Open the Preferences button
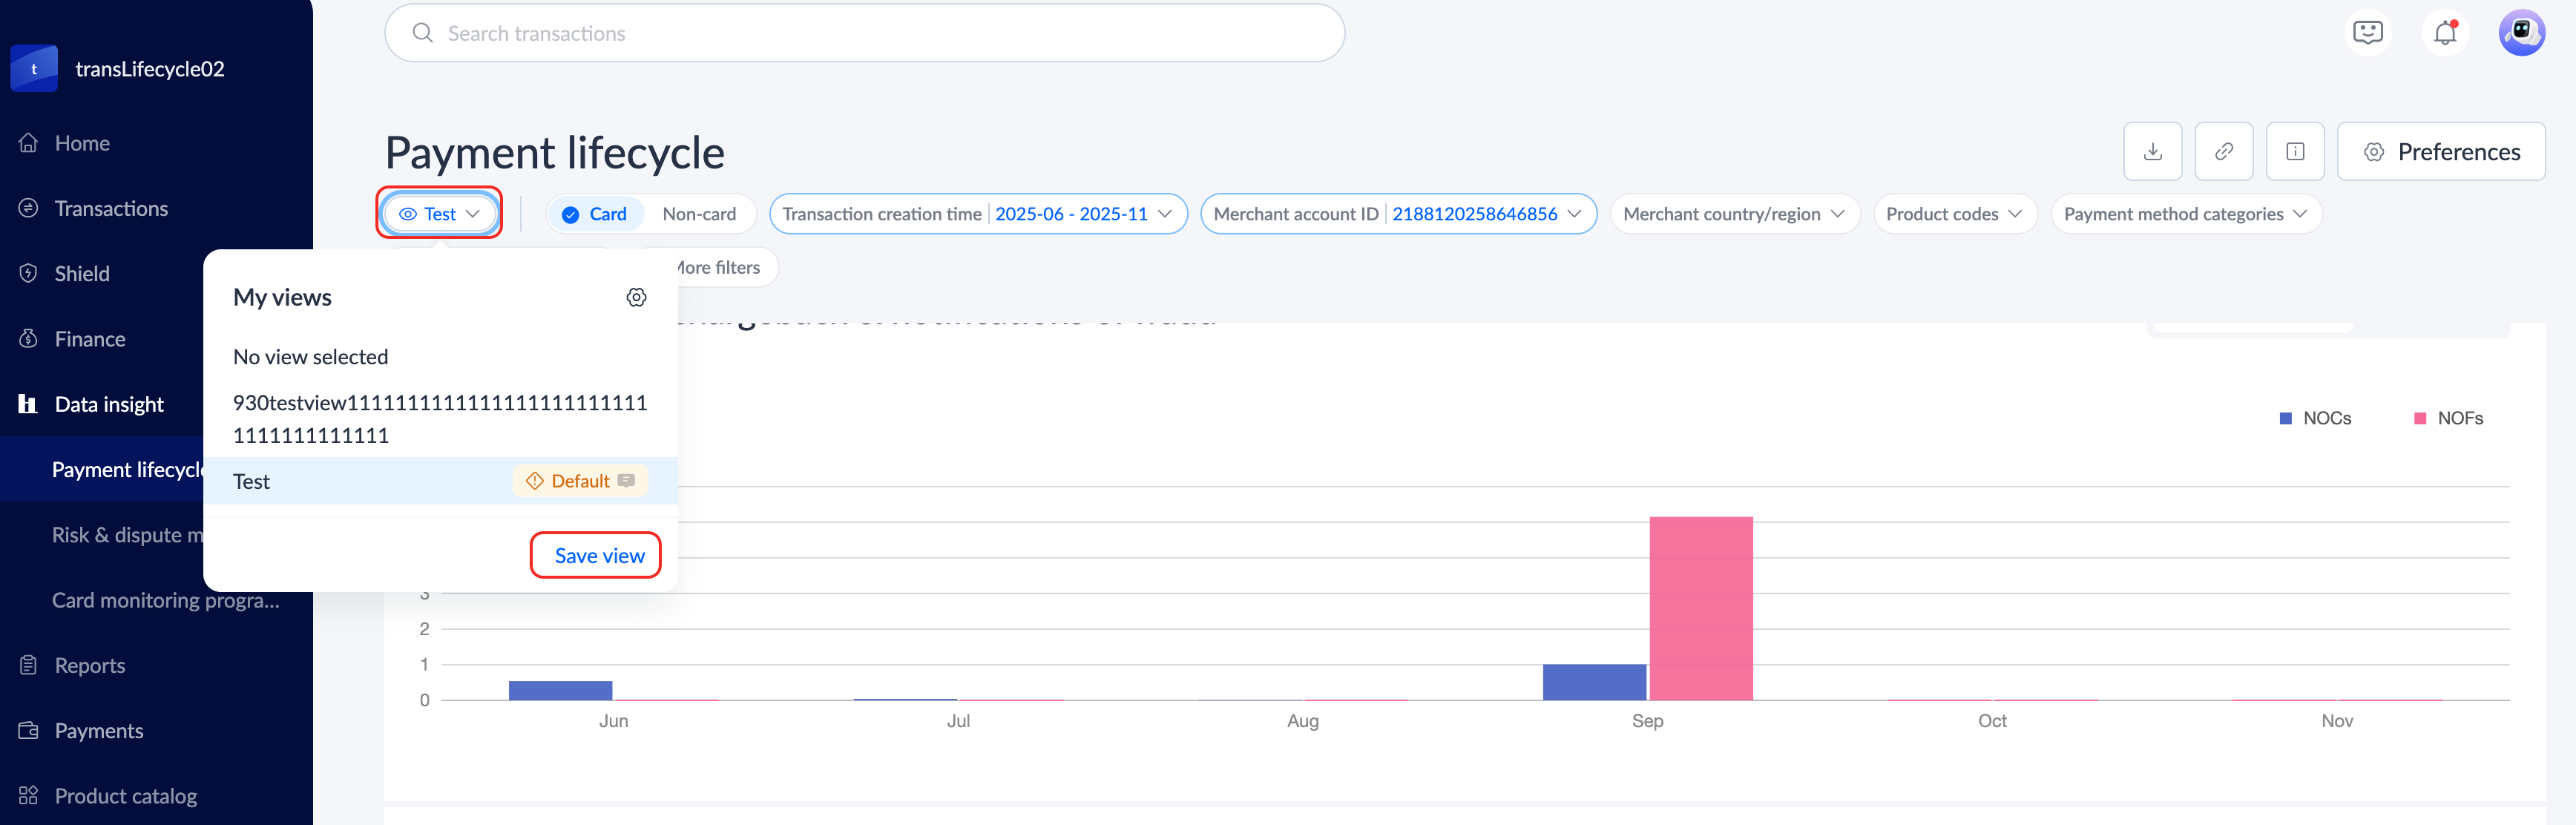 pyautogui.click(x=2440, y=152)
